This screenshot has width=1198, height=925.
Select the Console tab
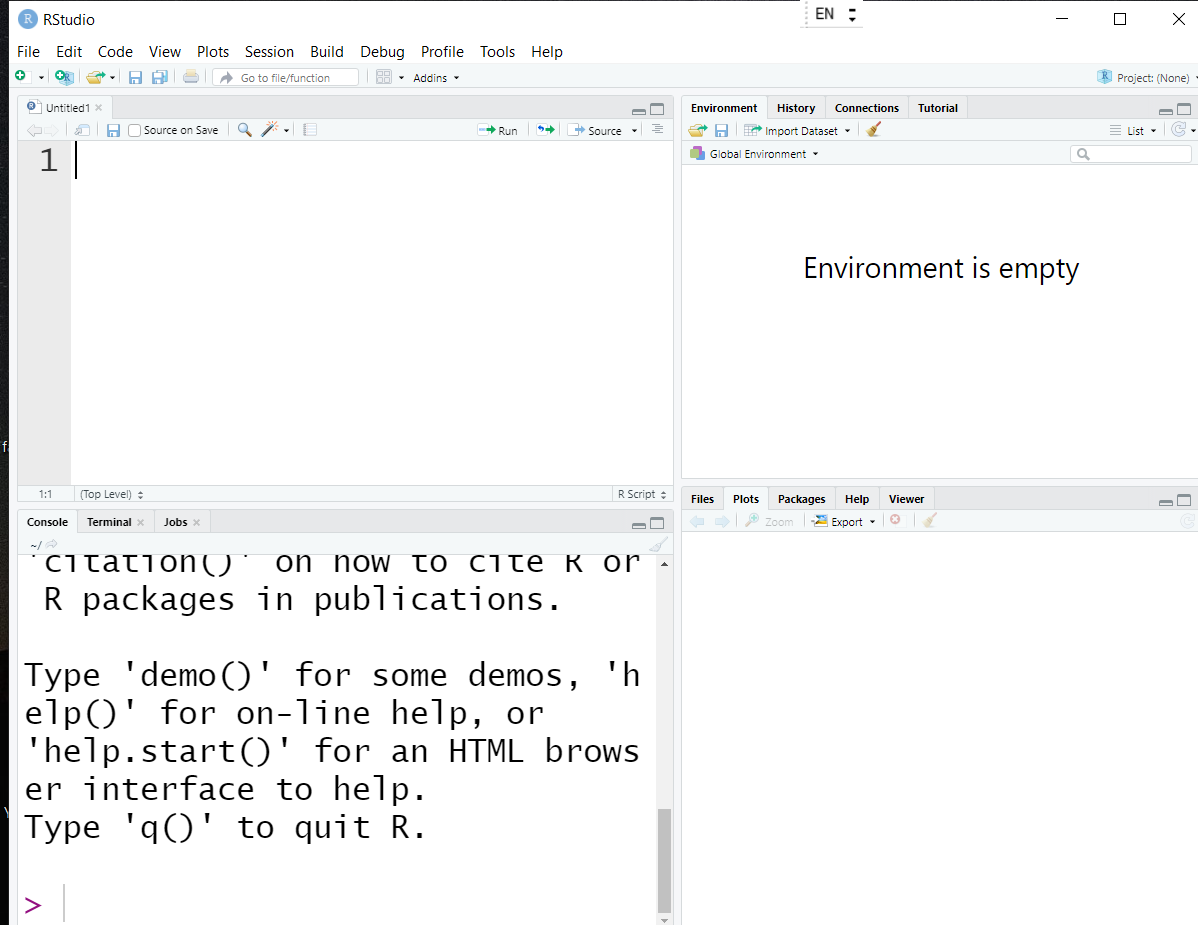(x=47, y=522)
